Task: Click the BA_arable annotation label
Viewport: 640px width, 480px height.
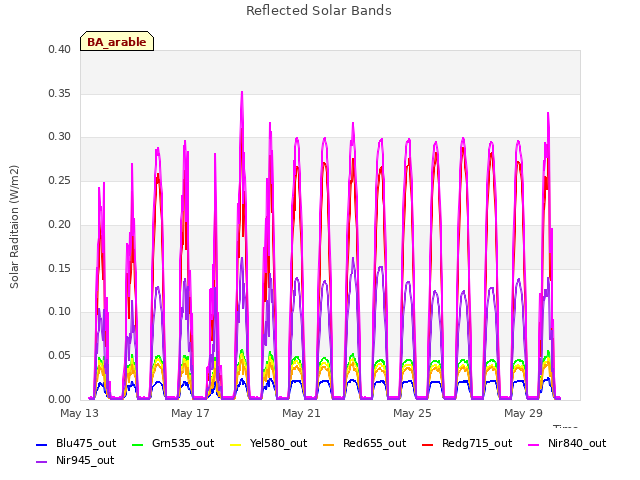Action: coord(117,42)
